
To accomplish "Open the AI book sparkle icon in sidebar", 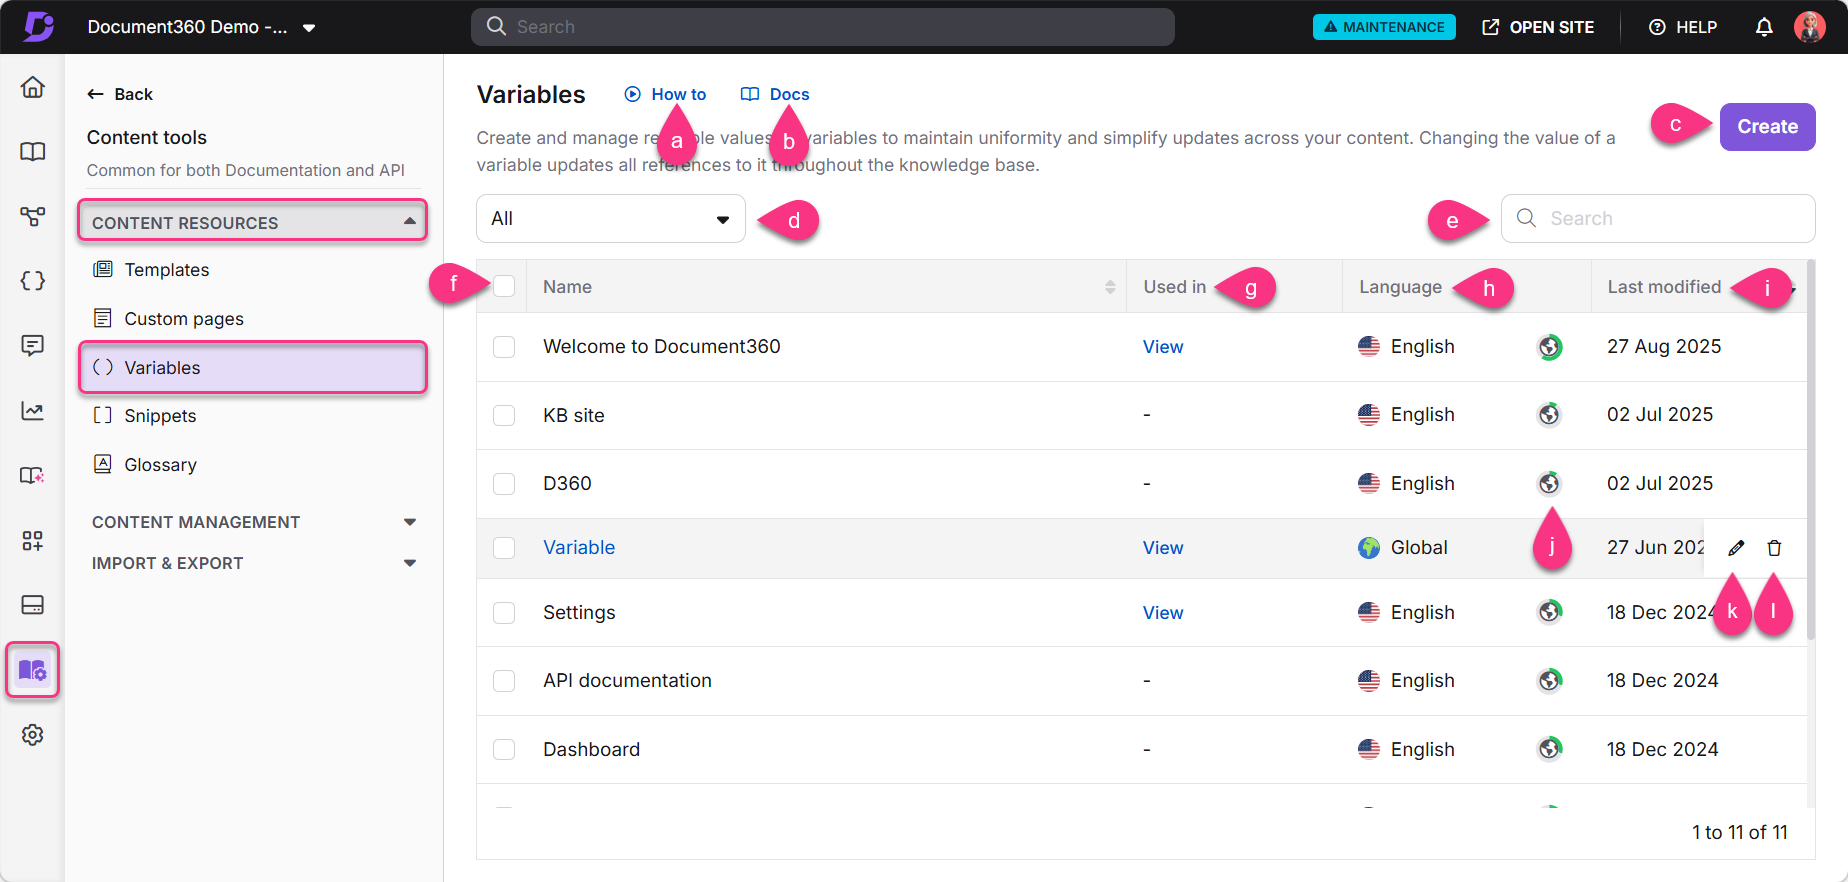I will pyautogui.click(x=33, y=476).
